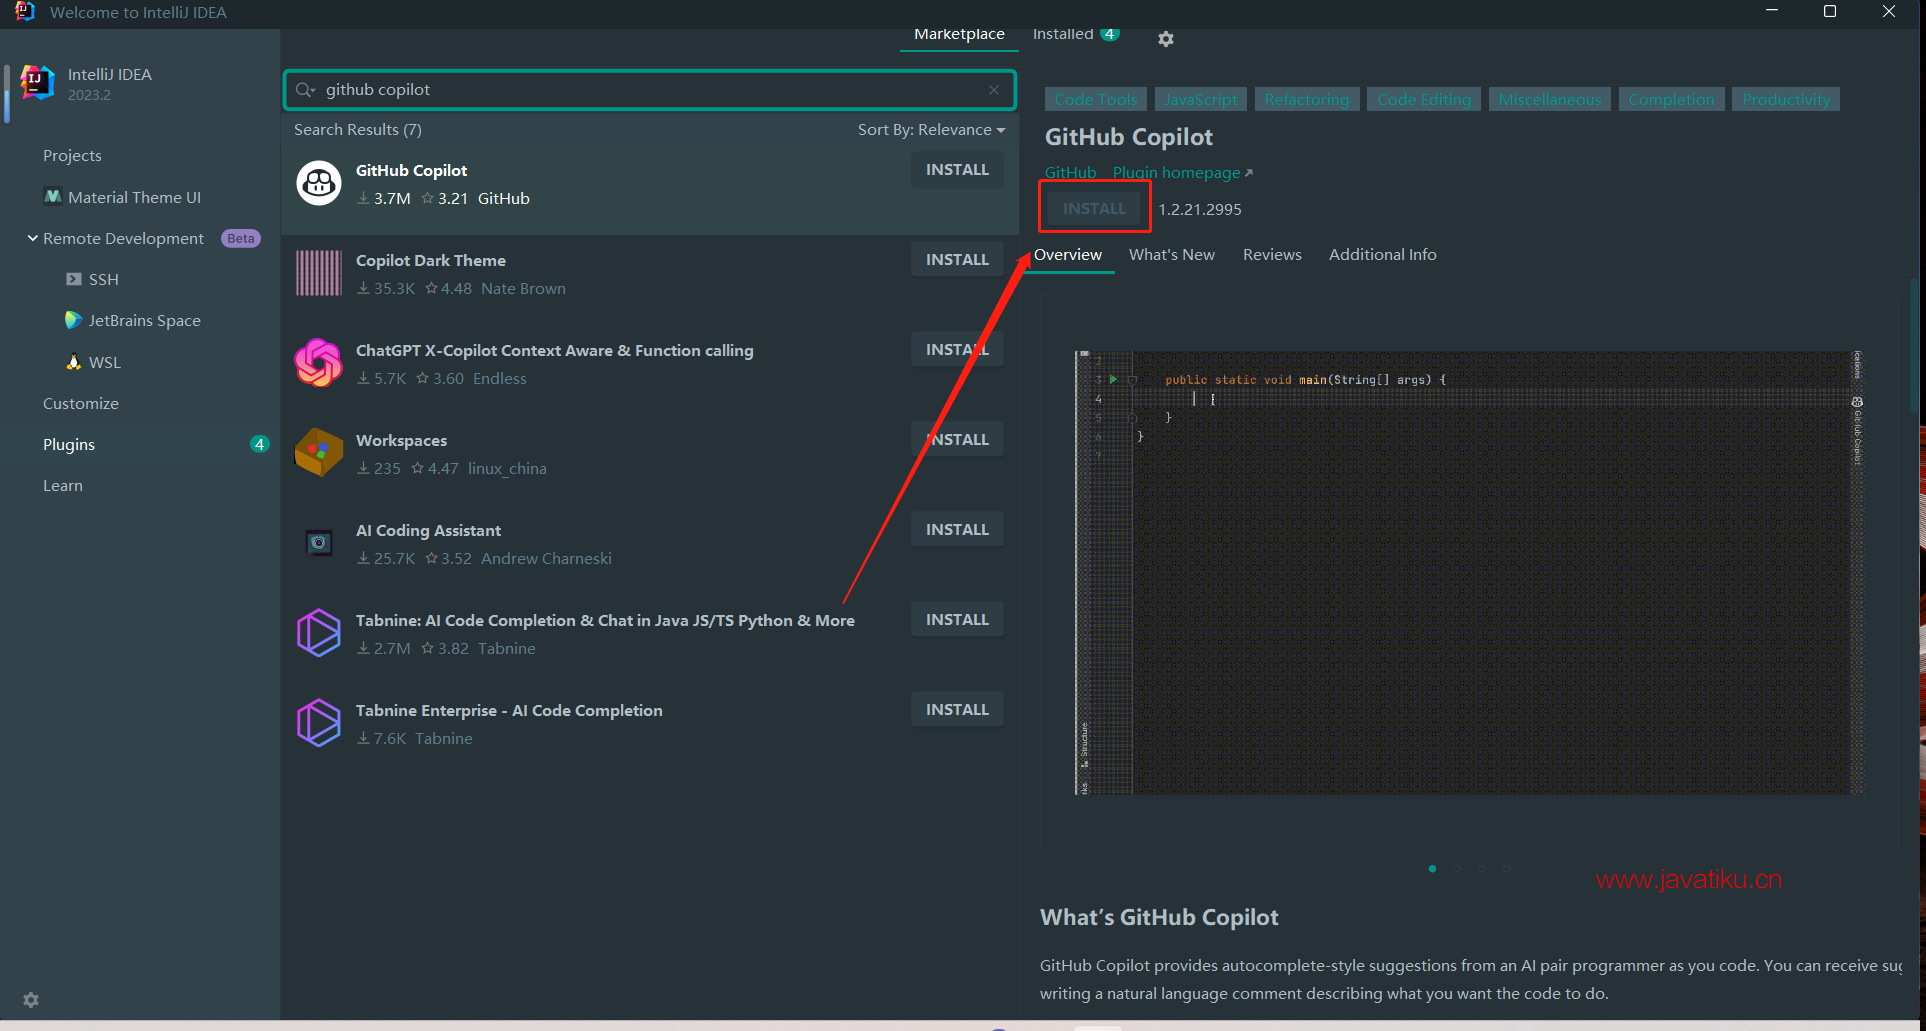Open plugin settings gear next to Installed tab

pyautogui.click(x=1165, y=39)
